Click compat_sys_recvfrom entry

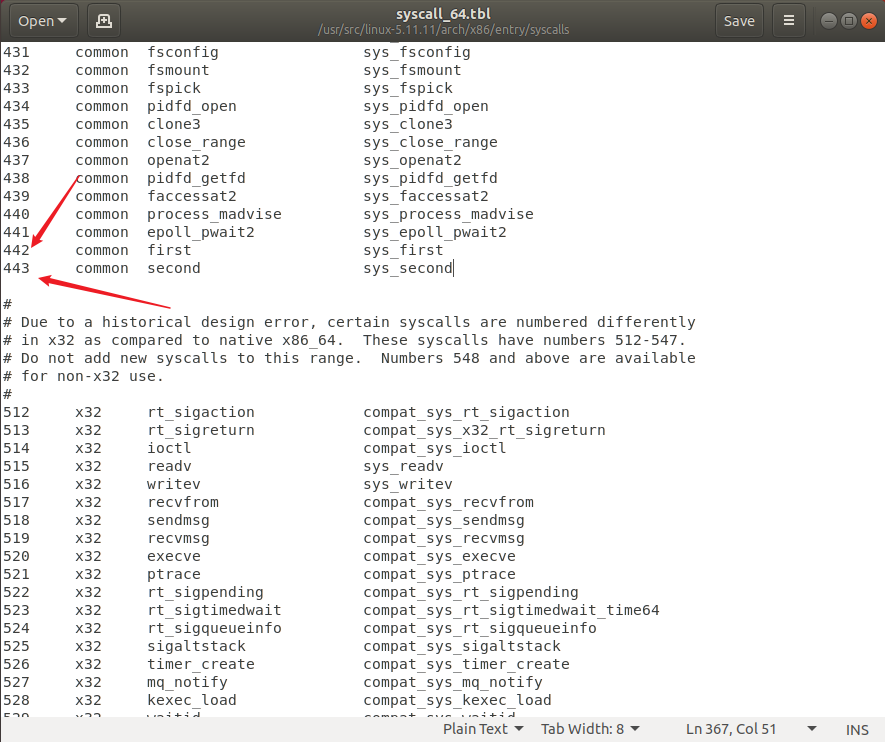[449, 502]
